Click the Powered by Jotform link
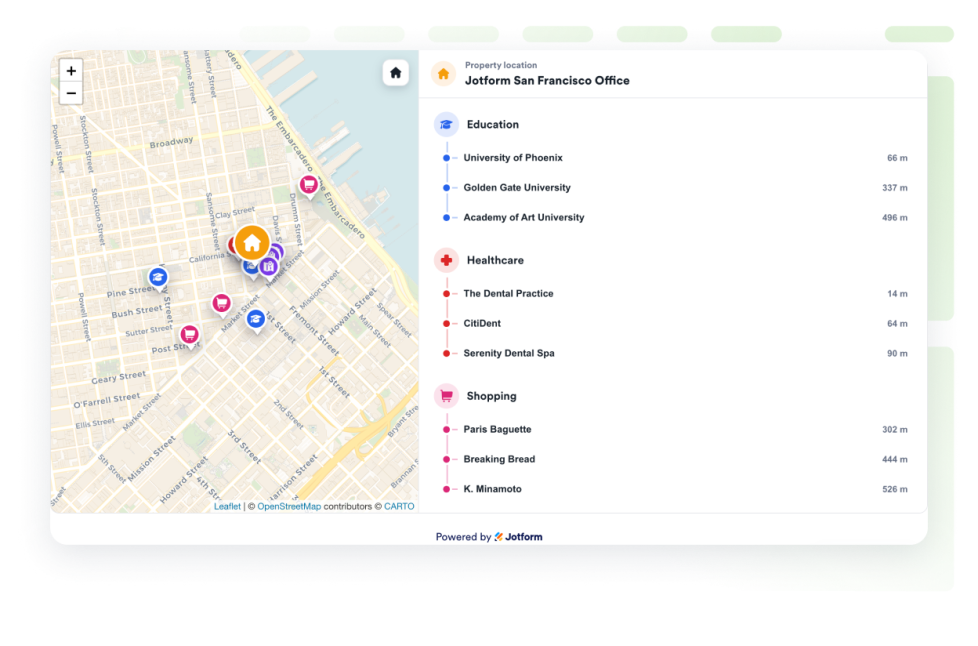Image resolution: width=978 pixels, height=646 pixels. point(489,537)
